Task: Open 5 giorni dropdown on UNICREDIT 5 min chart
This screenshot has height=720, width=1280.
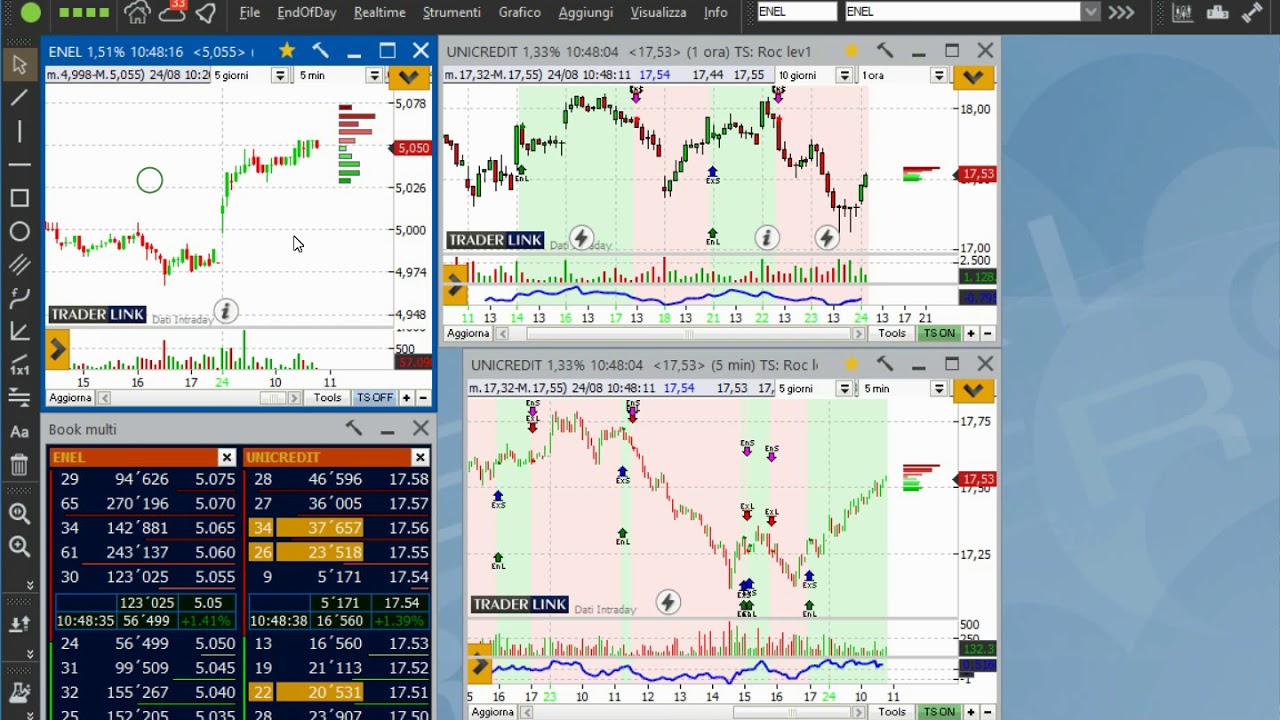Action: coord(844,388)
